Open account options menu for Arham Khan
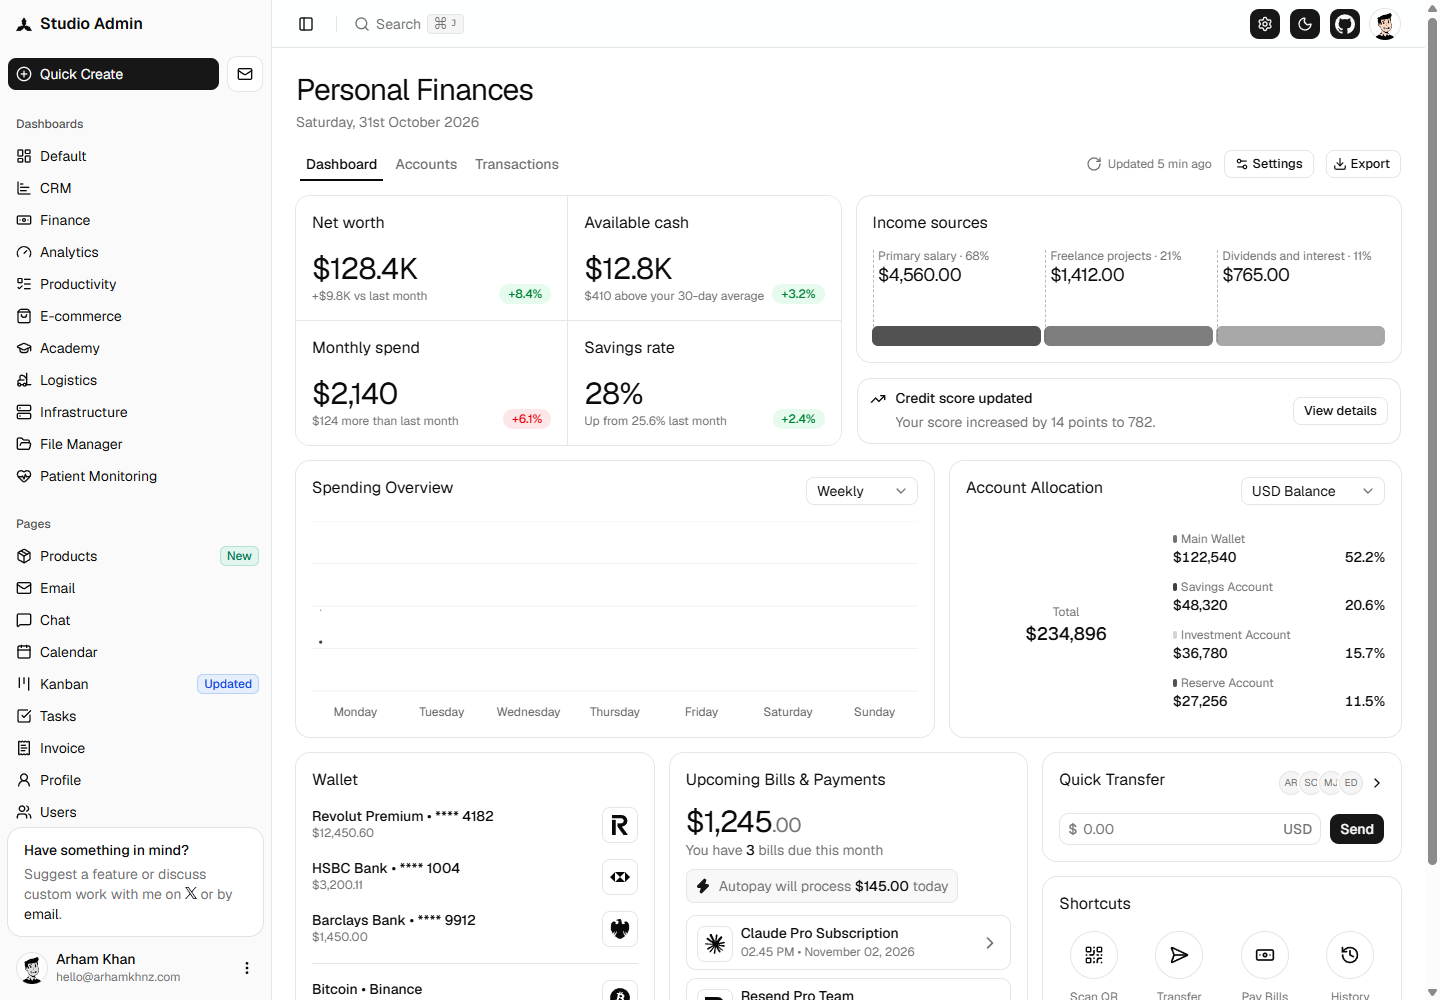This screenshot has height=1000, width=1440. pyautogui.click(x=247, y=968)
